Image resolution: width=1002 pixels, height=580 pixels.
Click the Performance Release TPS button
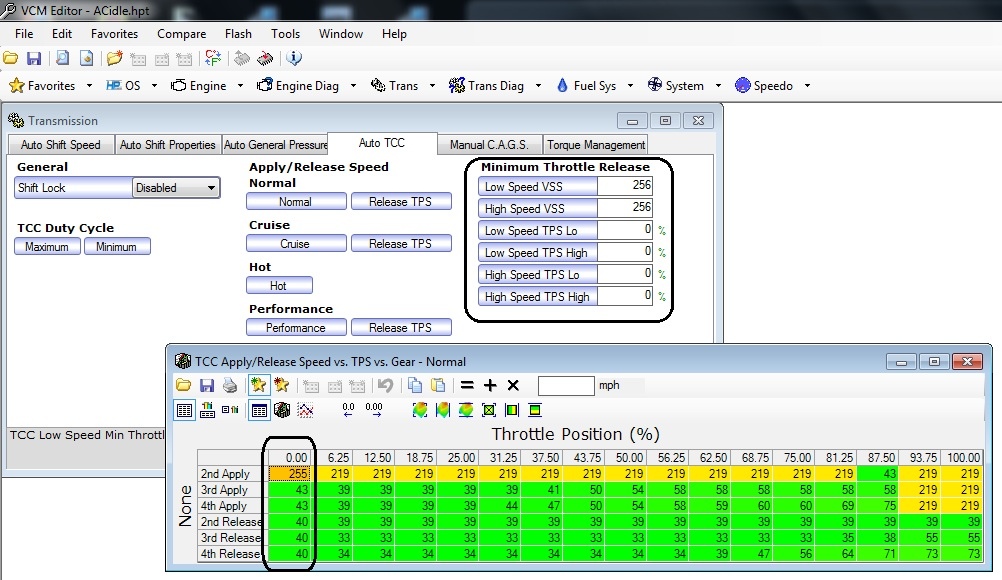(x=401, y=328)
